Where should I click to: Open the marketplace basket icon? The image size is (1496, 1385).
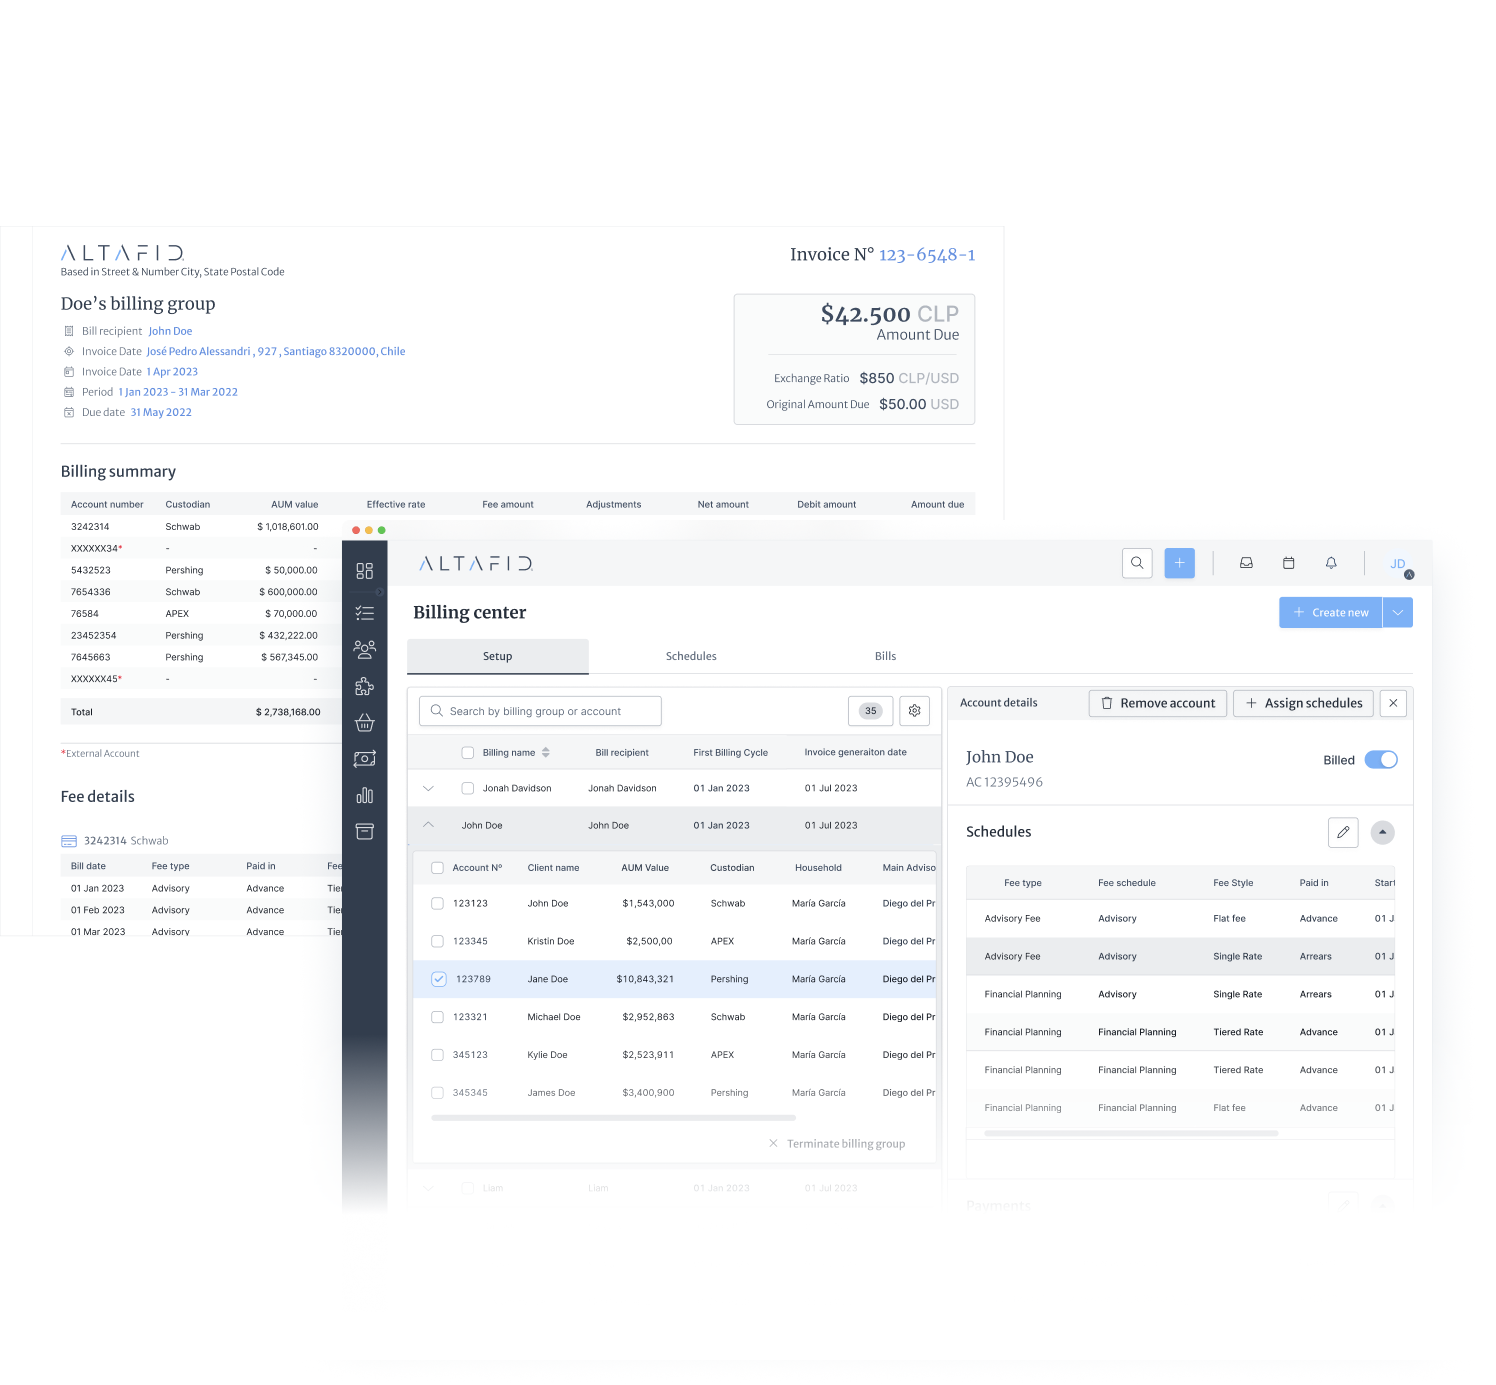point(365,722)
